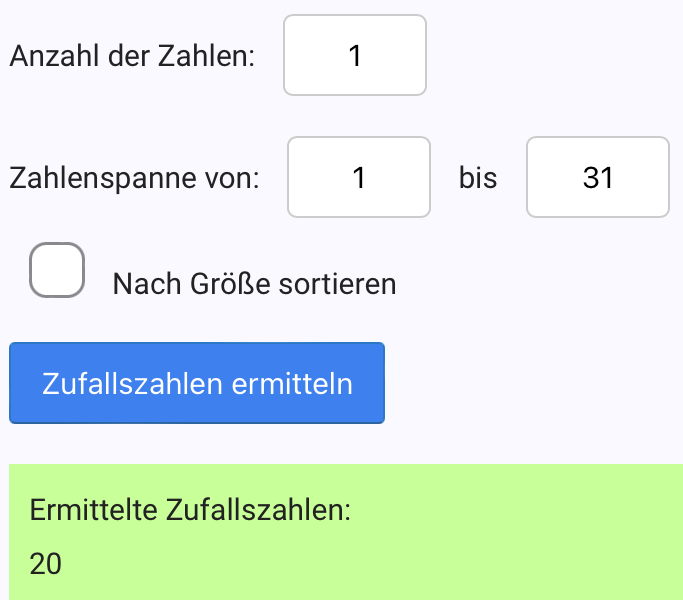Screen dimensions: 683x600
Task: Click the generated random number 20
Action: point(46,565)
